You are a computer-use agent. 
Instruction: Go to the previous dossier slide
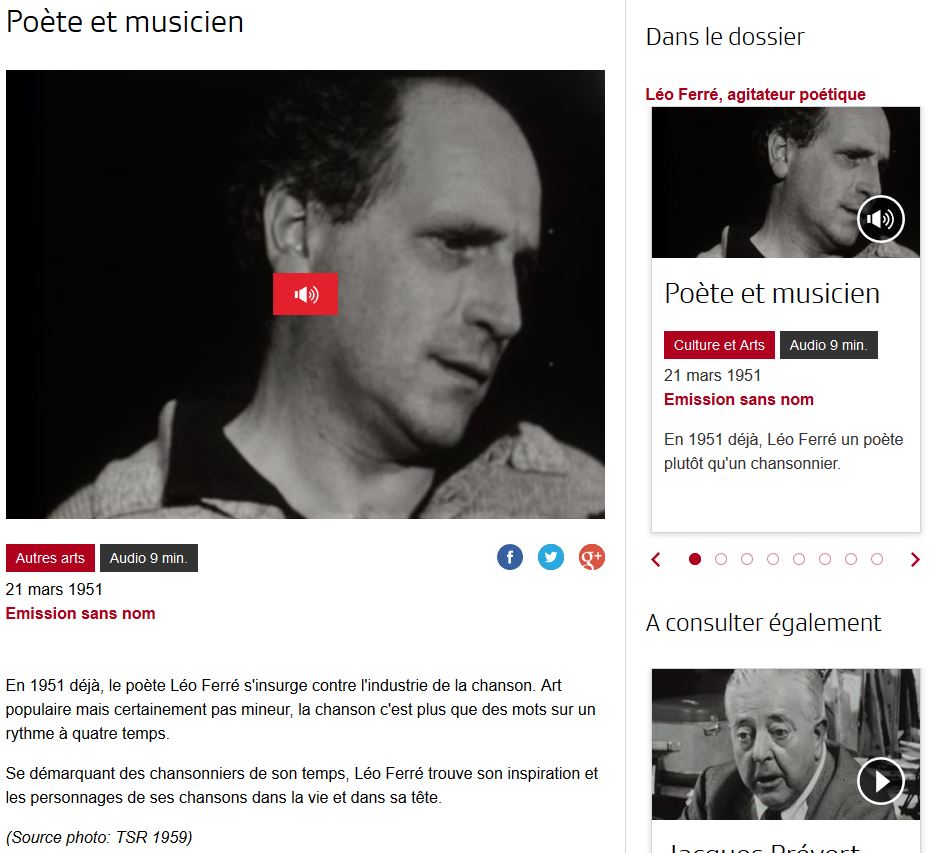click(x=656, y=559)
